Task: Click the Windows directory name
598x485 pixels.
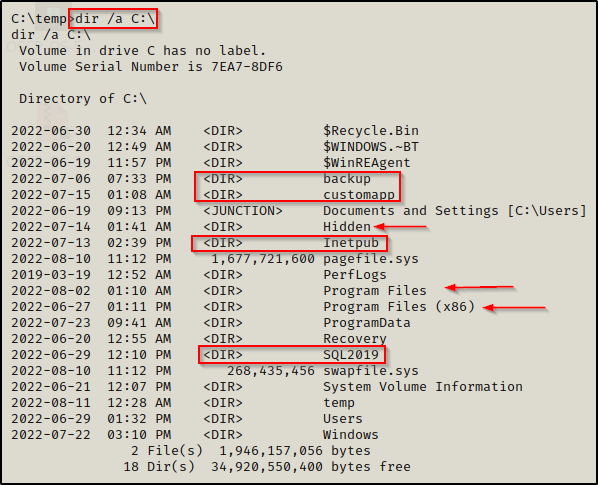Action: click(351, 435)
